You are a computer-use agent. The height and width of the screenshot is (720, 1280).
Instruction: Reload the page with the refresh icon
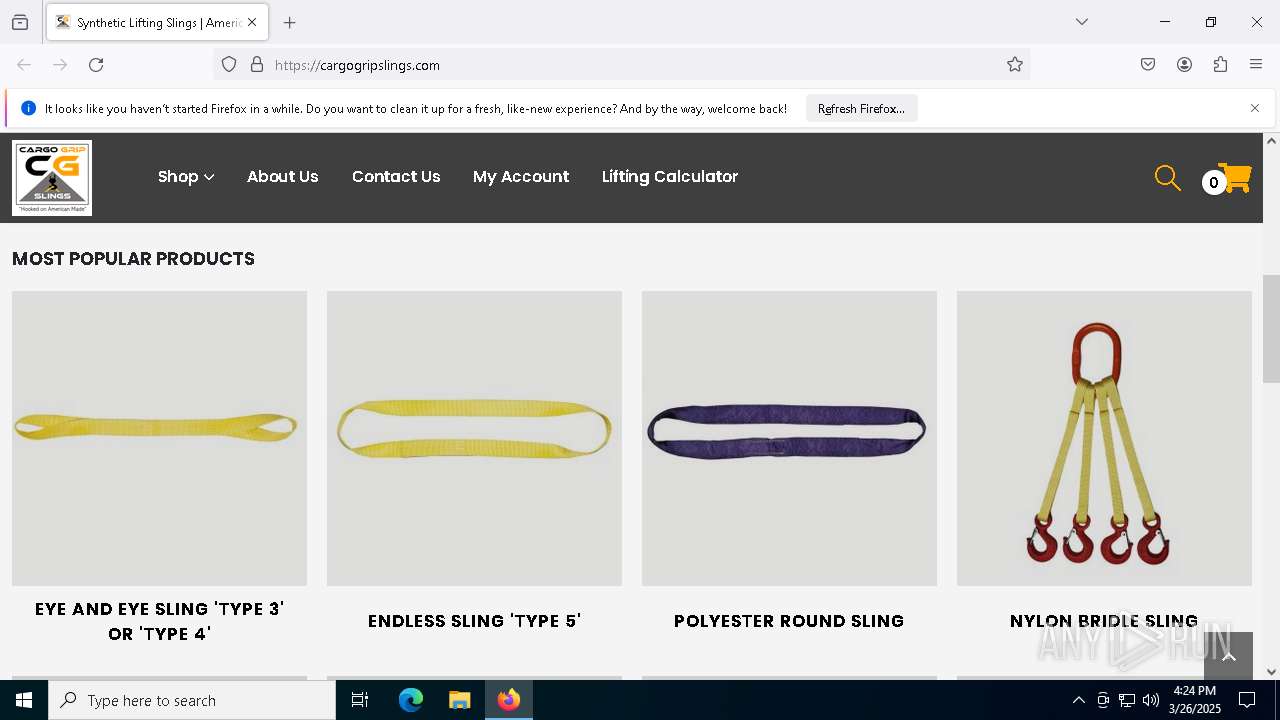click(x=96, y=65)
